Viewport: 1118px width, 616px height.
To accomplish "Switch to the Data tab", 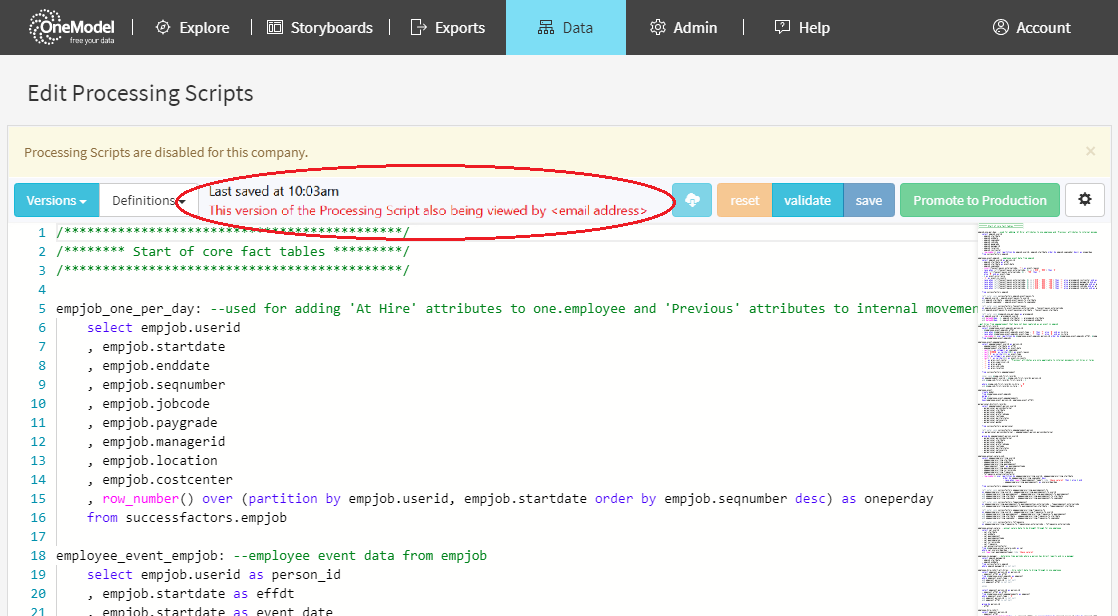I will [x=565, y=28].
